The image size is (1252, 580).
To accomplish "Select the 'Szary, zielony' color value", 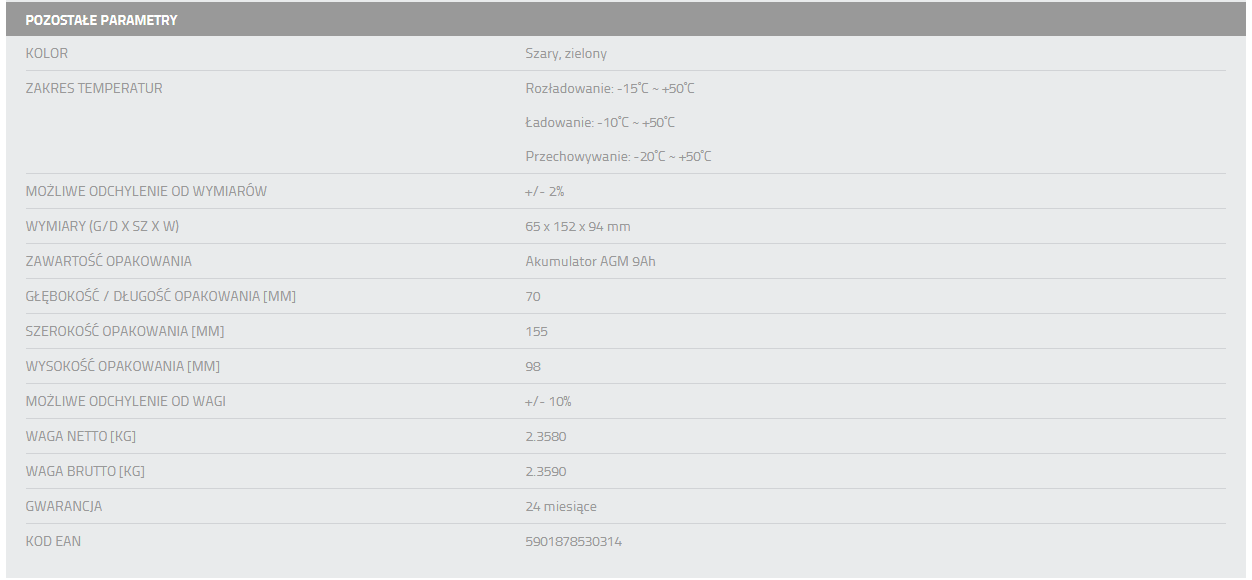I will pyautogui.click(x=566, y=53).
